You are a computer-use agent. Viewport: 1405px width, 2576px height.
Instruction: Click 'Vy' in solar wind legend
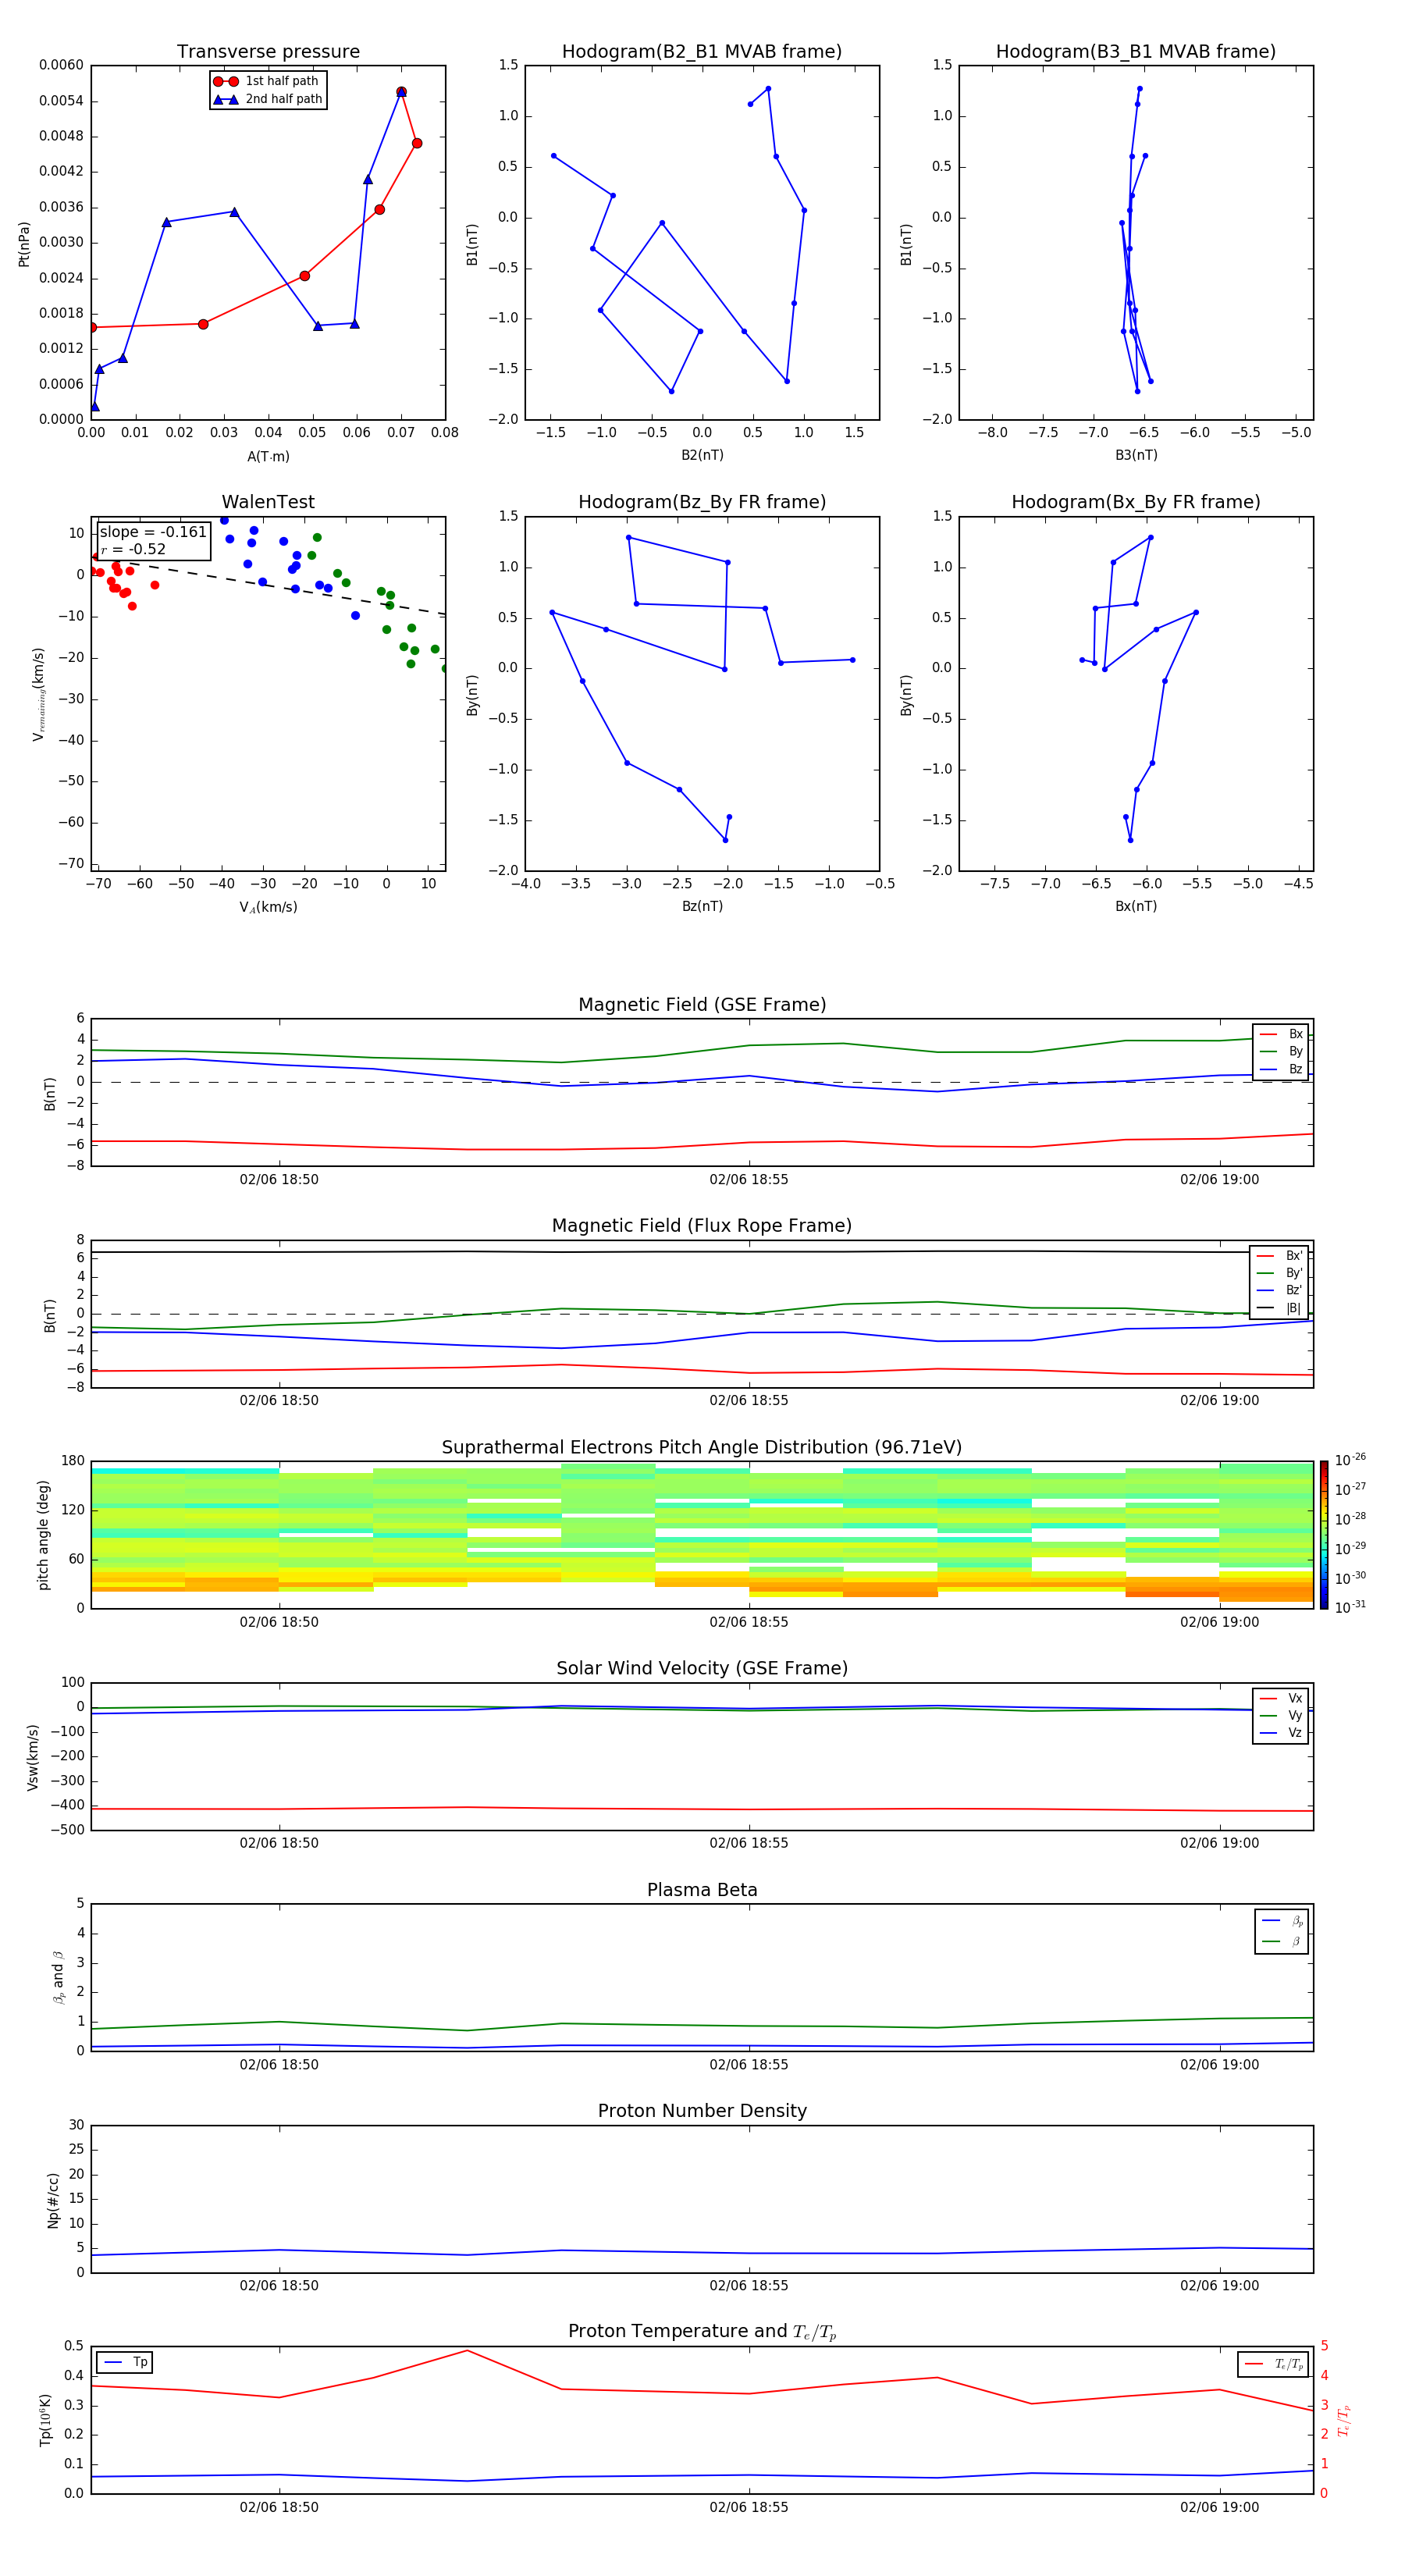[1281, 1715]
